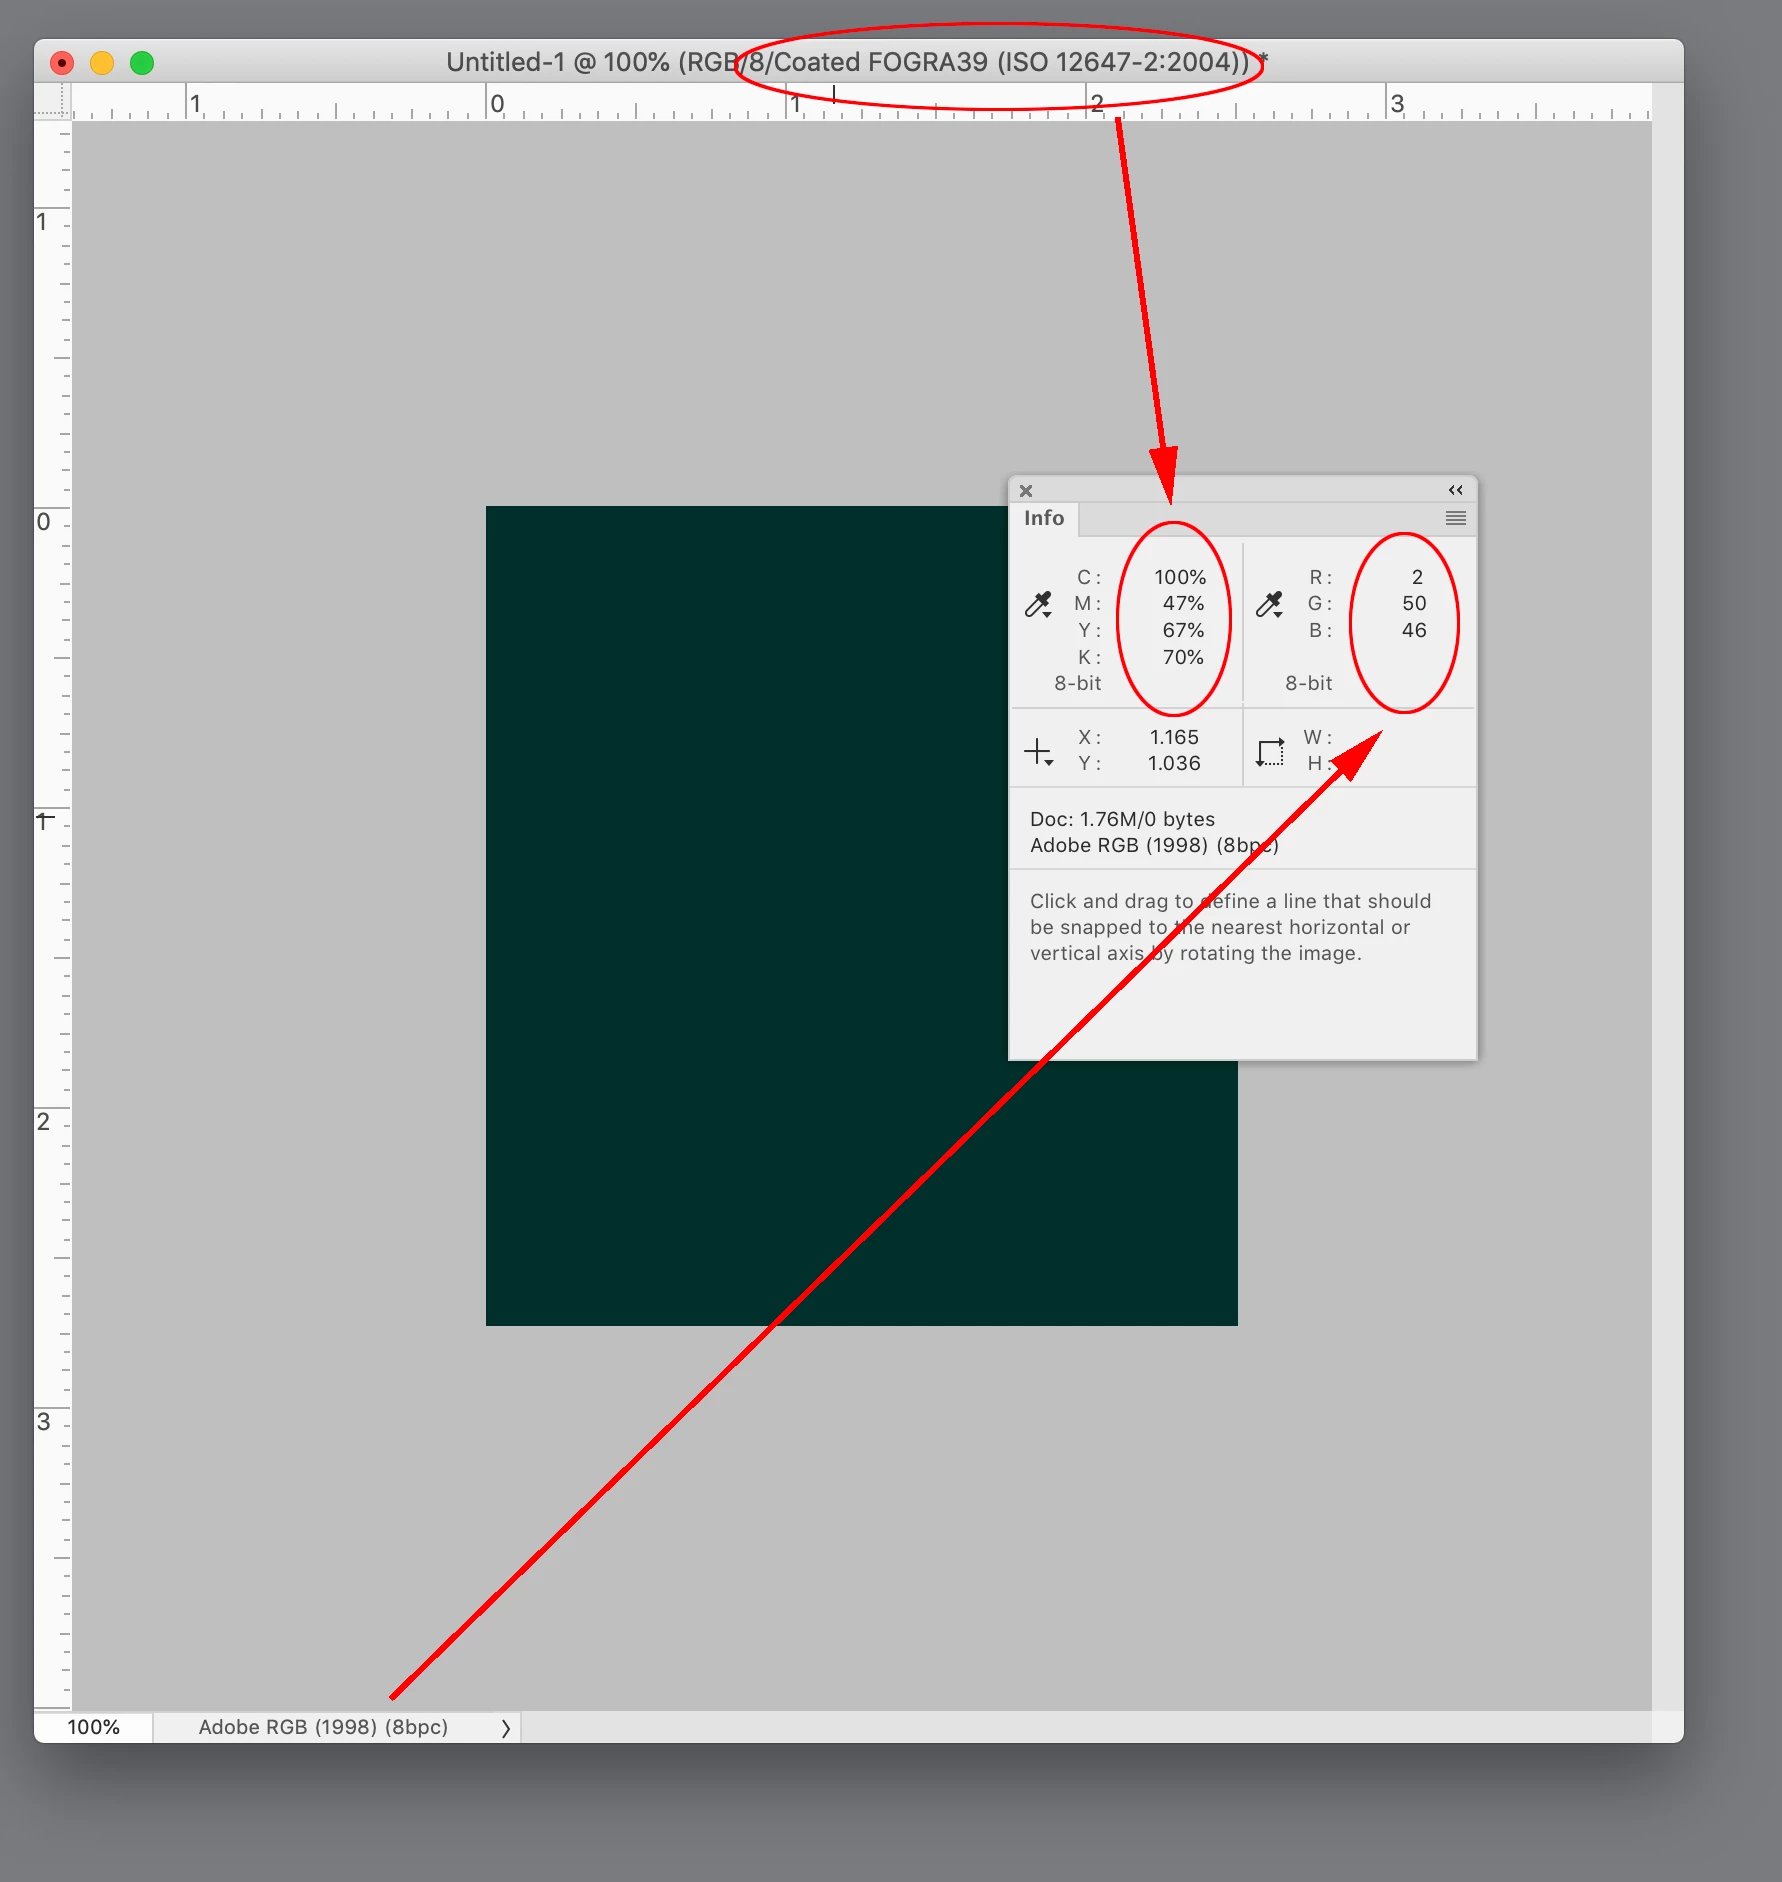Screen dimensions: 1782x1882
Task: Click the yellow minimize window button
Action: click(102, 63)
